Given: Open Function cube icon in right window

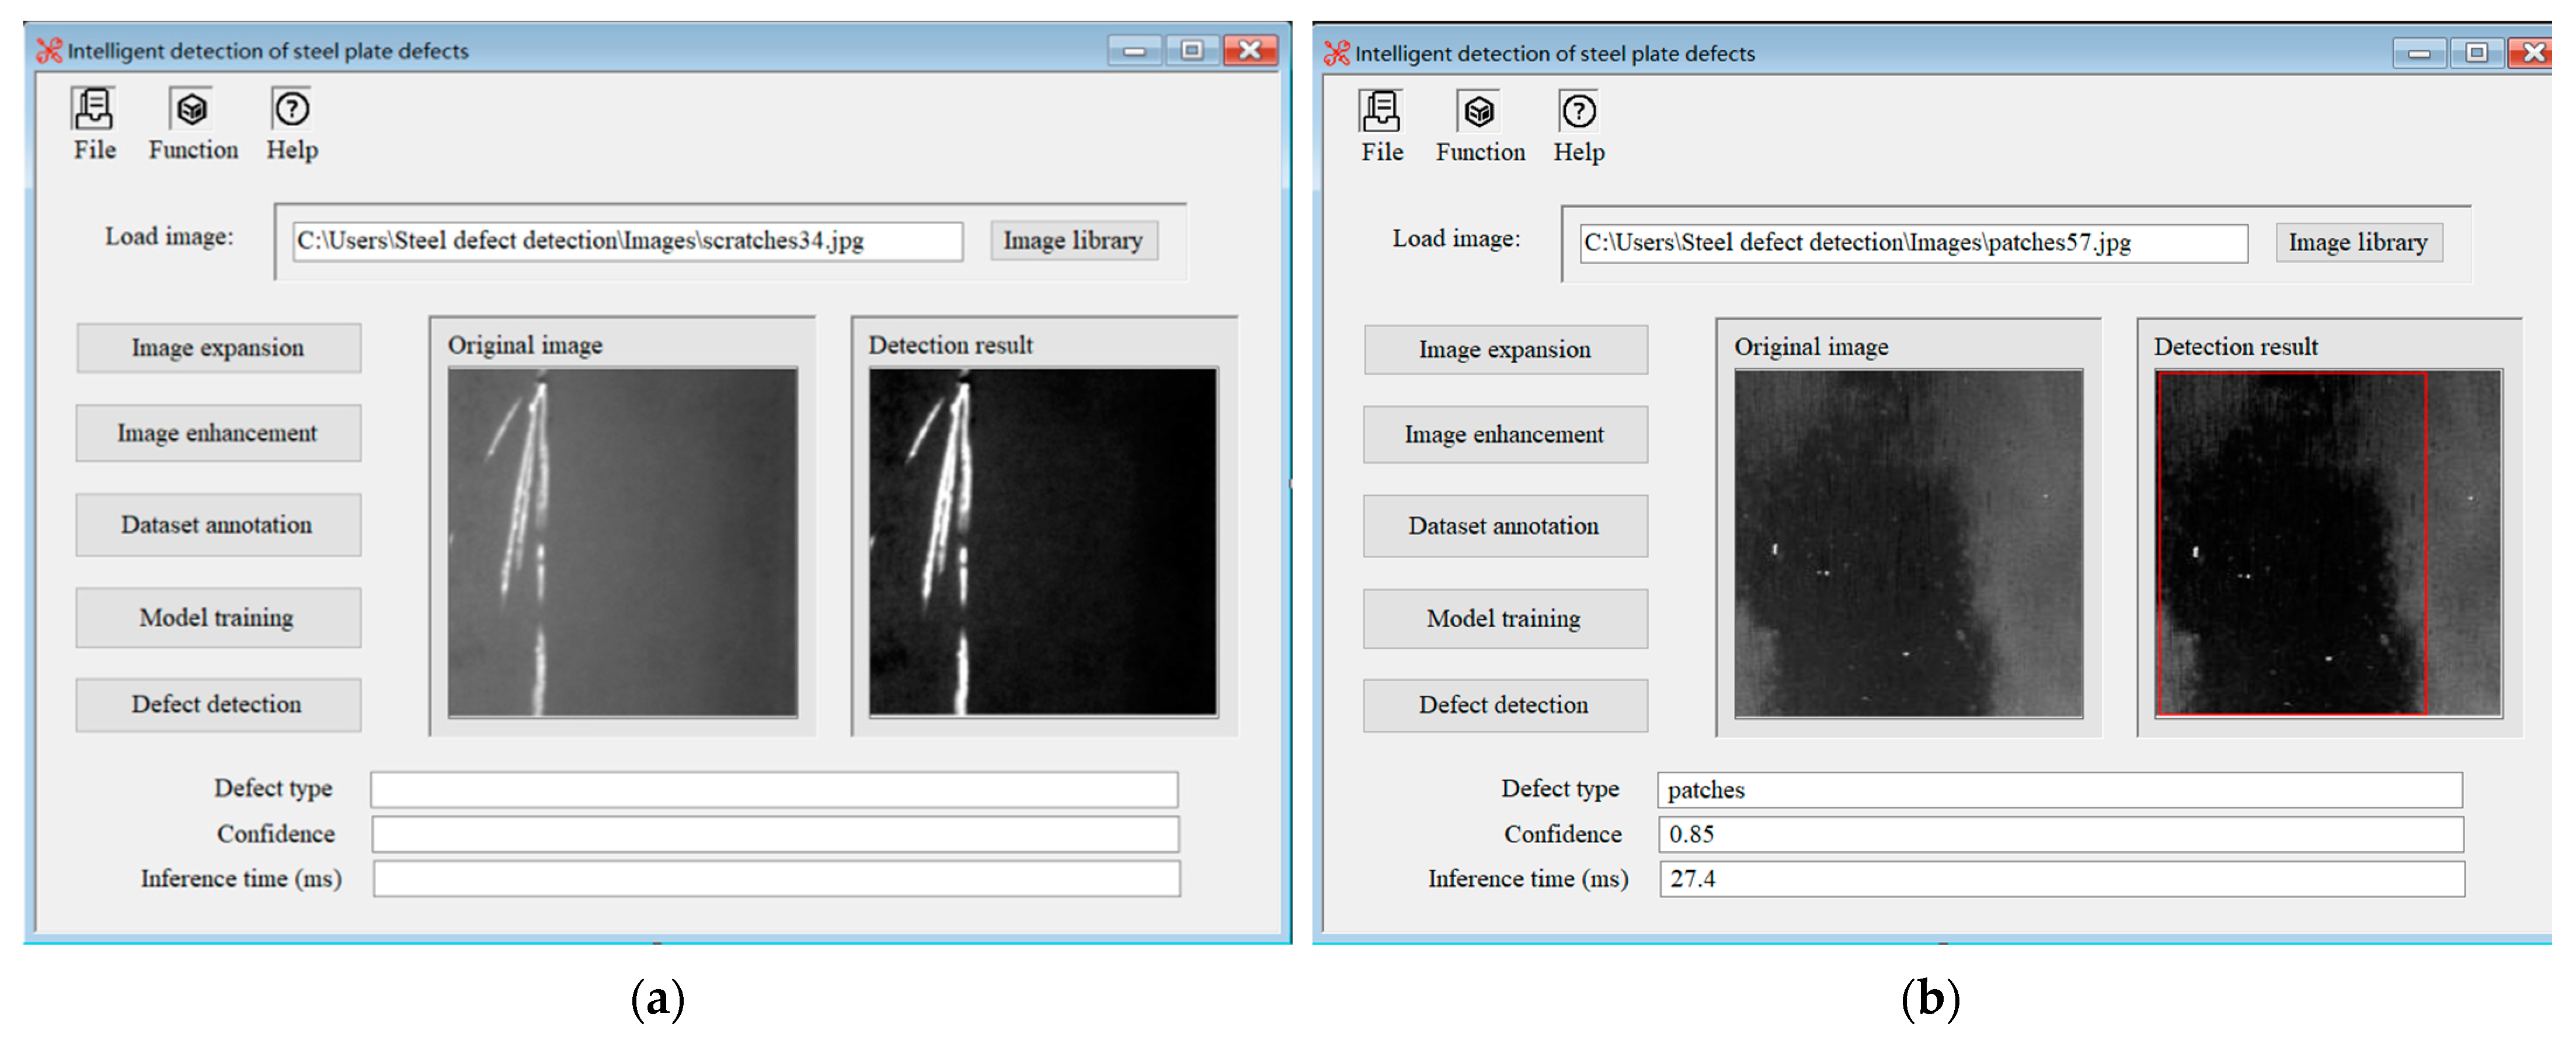Looking at the screenshot, I should [1479, 111].
